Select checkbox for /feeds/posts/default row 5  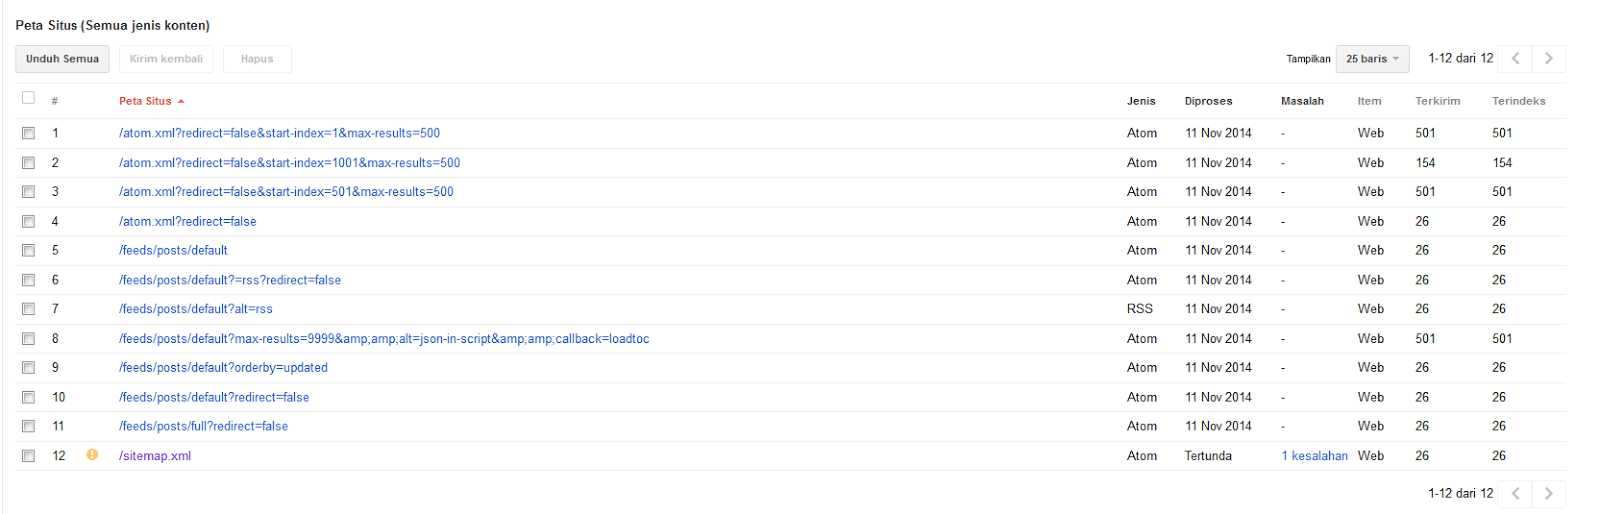pos(28,251)
